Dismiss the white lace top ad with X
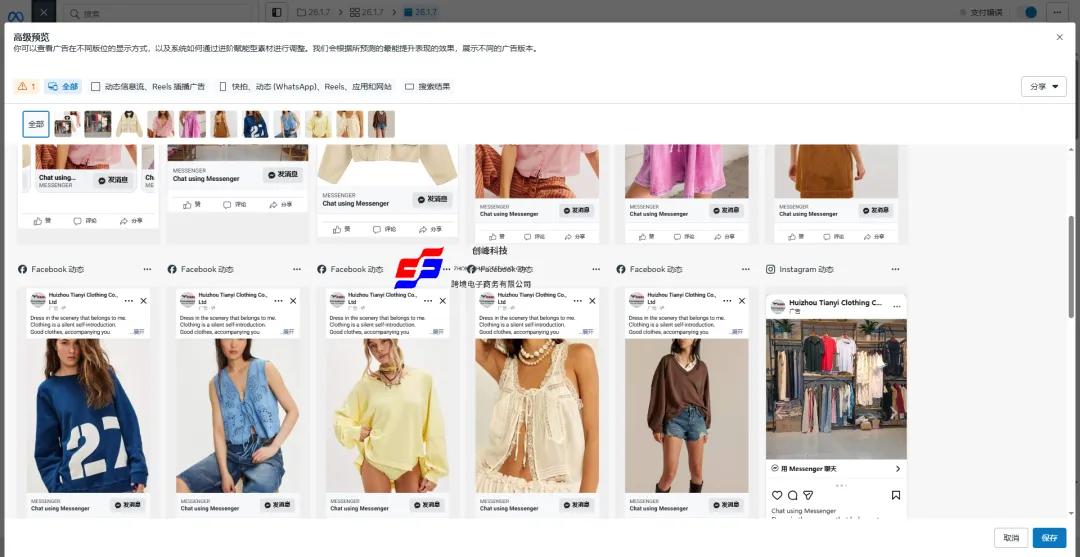This screenshot has width=1080, height=557. coord(592,301)
